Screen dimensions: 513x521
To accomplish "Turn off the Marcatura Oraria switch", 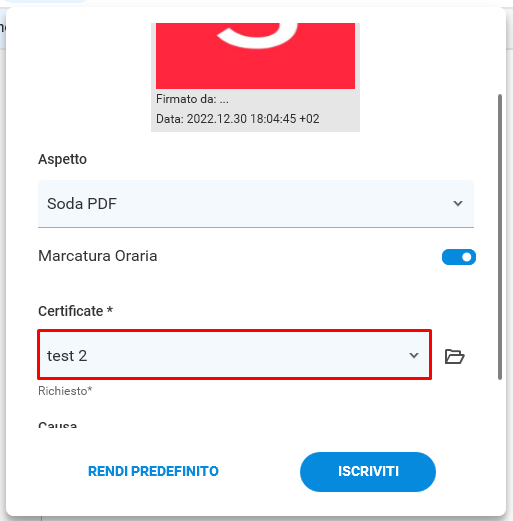I will [459, 257].
